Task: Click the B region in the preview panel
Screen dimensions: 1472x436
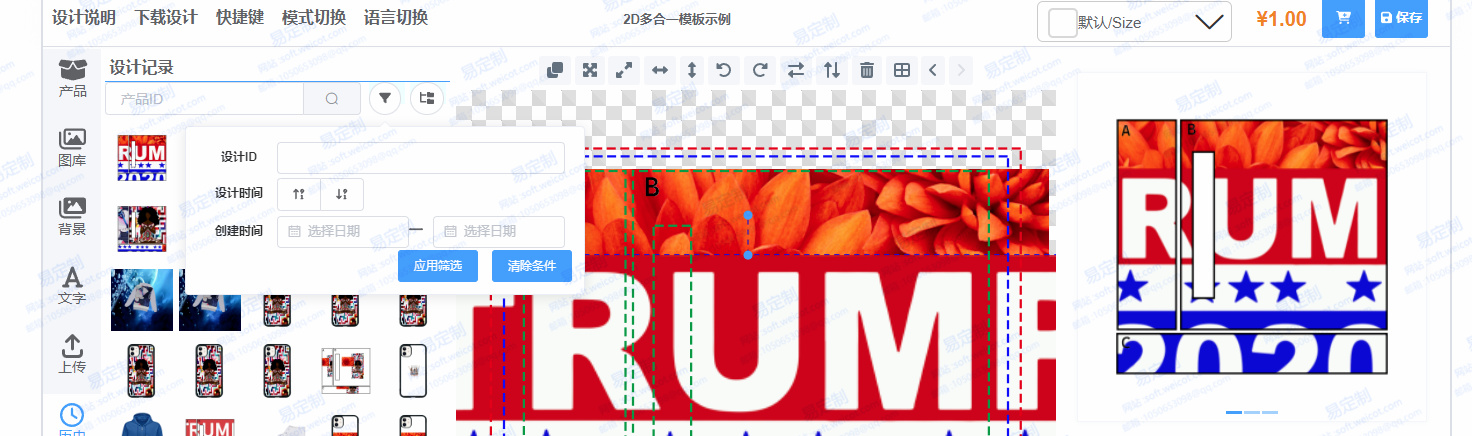Action: (x=1284, y=225)
